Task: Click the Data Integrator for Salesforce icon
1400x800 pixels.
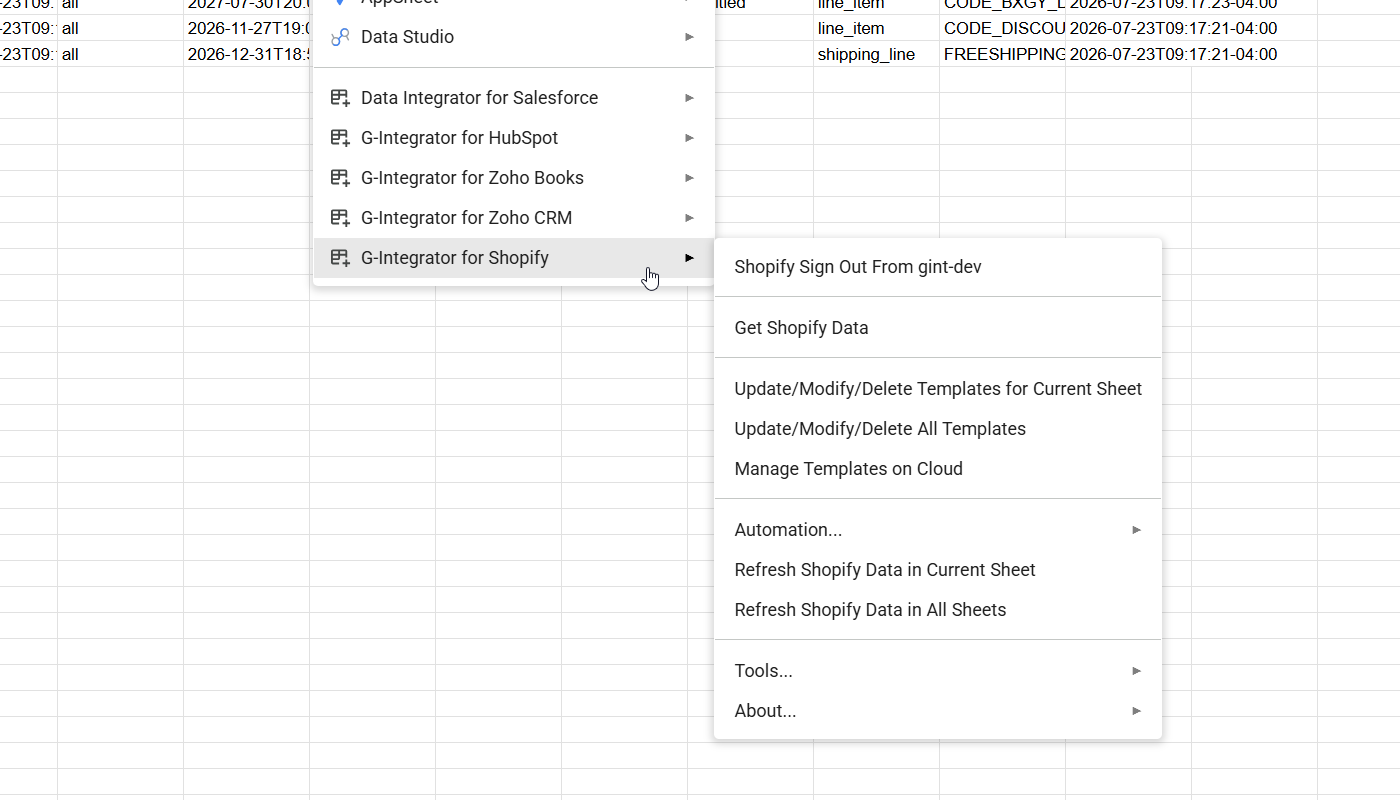Action: pos(340,98)
